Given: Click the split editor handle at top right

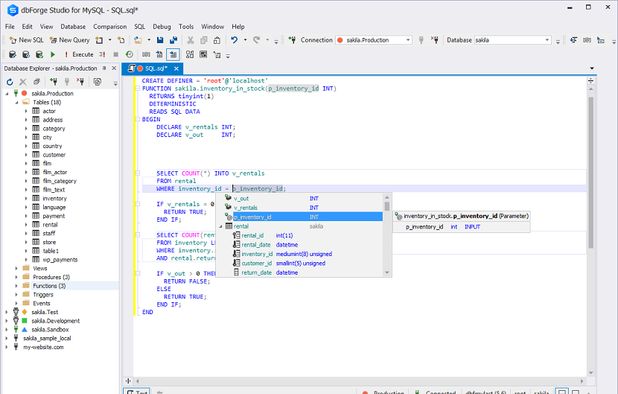Looking at the screenshot, I should tap(591, 81).
